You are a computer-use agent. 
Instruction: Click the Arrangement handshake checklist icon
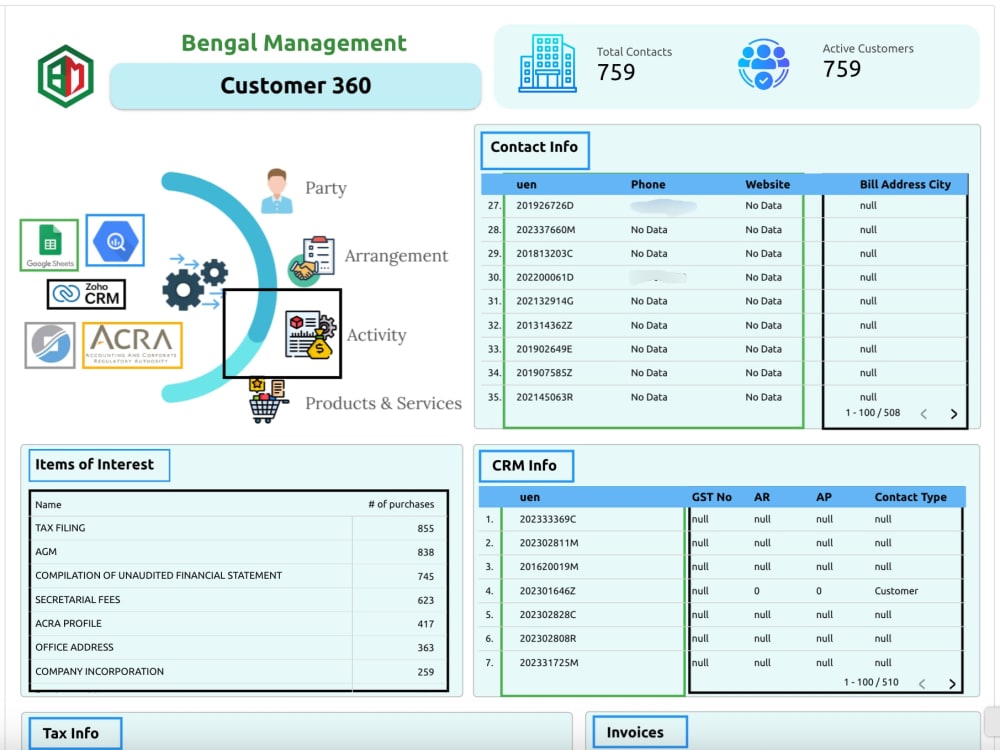(311, 261)
